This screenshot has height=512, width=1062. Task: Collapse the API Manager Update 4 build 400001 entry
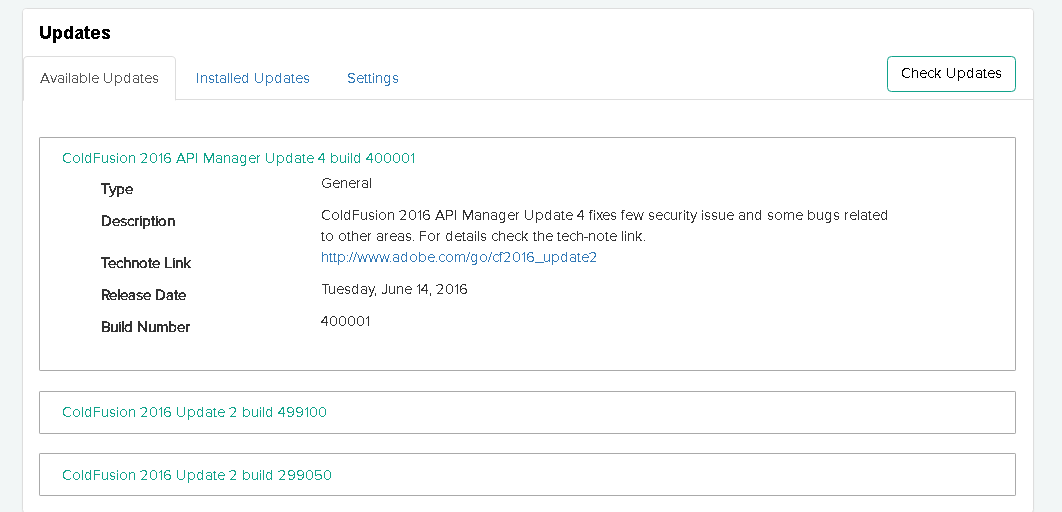coord(238,158)
